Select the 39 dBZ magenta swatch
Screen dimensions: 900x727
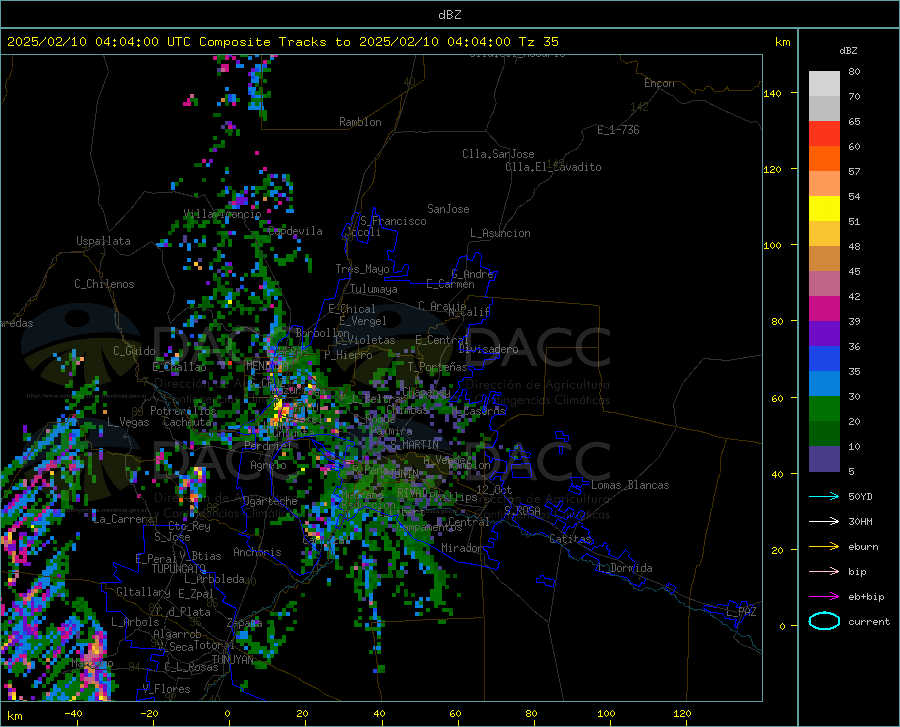[x=824, y=309]
